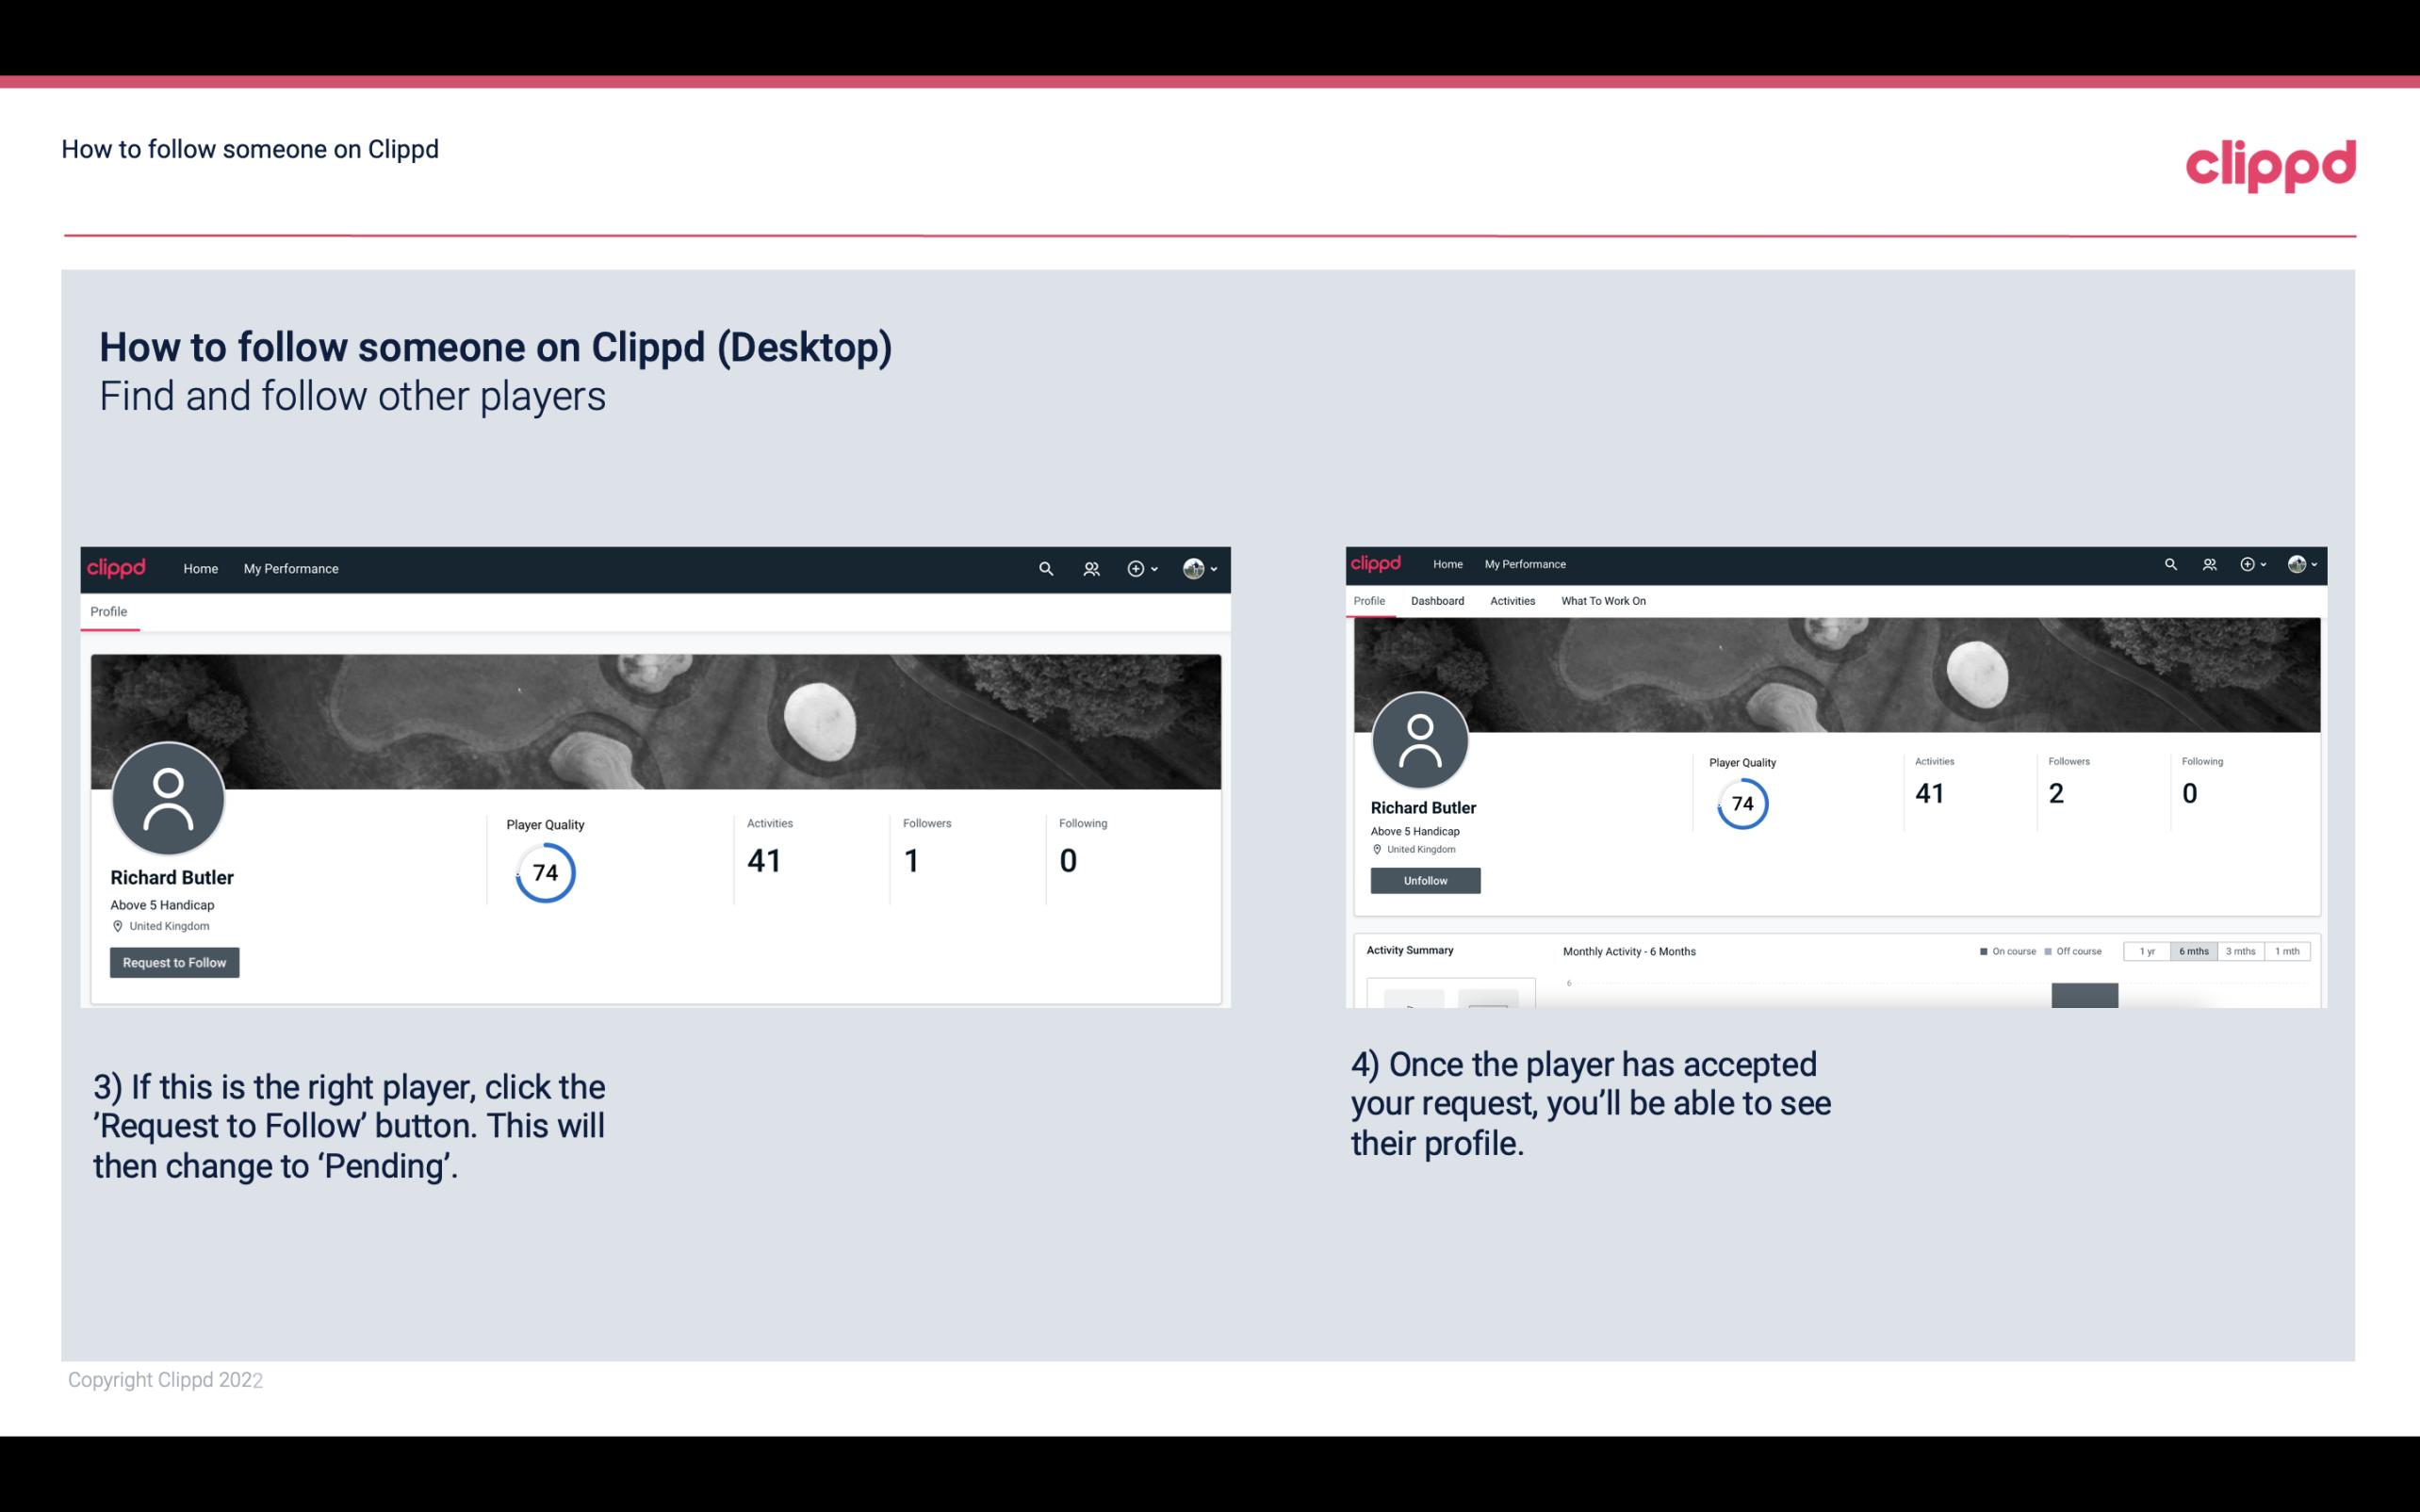
Task: Click the search icon in the navbar
Action: 1043,570
